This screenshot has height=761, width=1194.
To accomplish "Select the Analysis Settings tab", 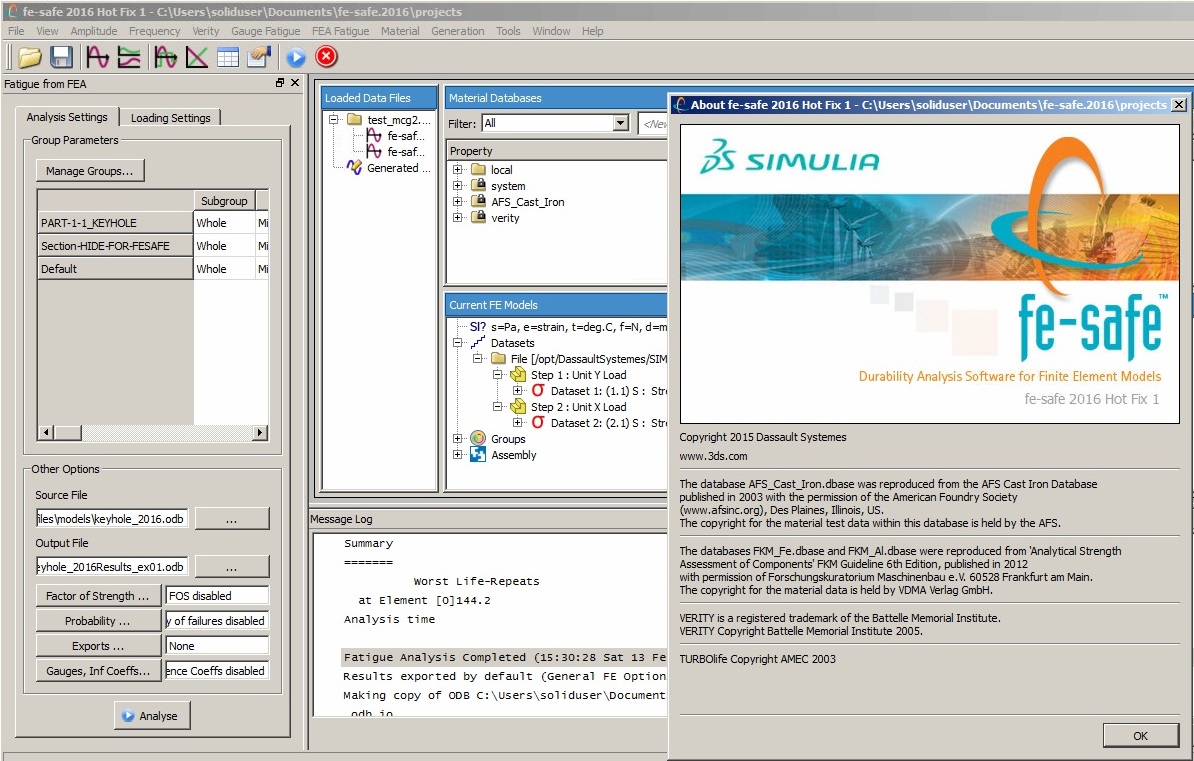I will [67, 117].
